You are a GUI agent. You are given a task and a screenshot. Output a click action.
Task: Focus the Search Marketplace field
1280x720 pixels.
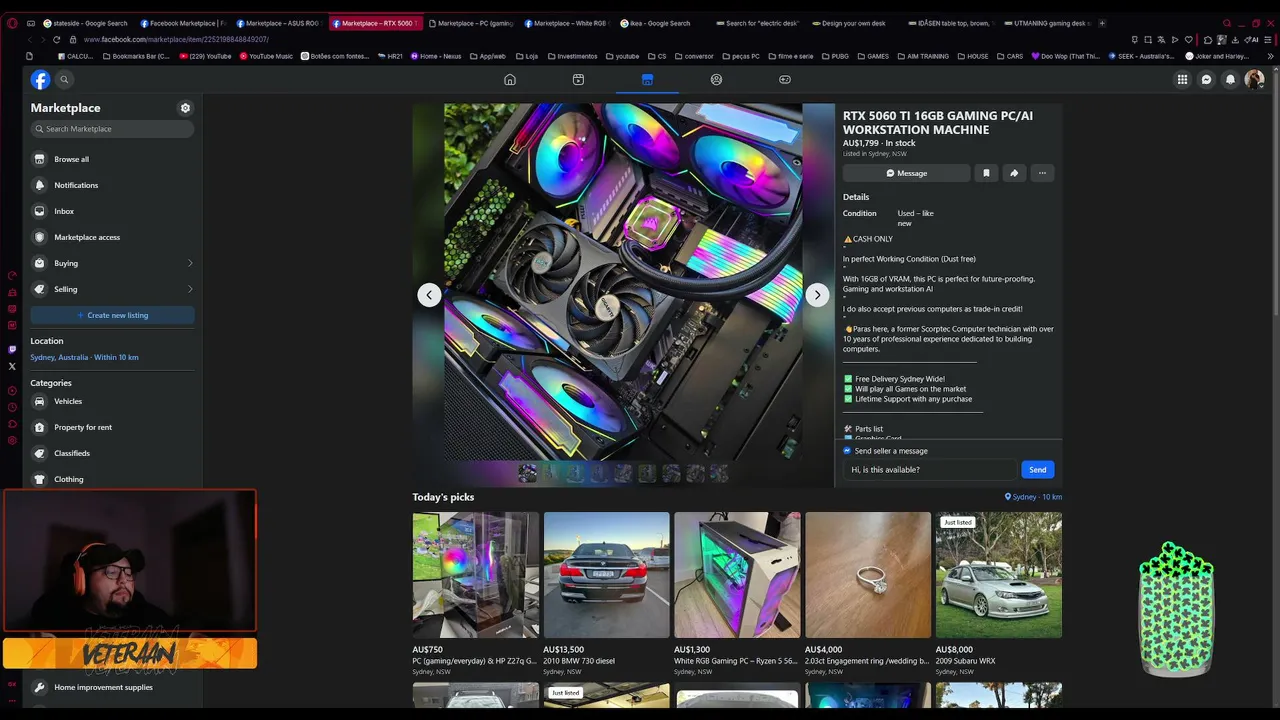pos(112,129)
